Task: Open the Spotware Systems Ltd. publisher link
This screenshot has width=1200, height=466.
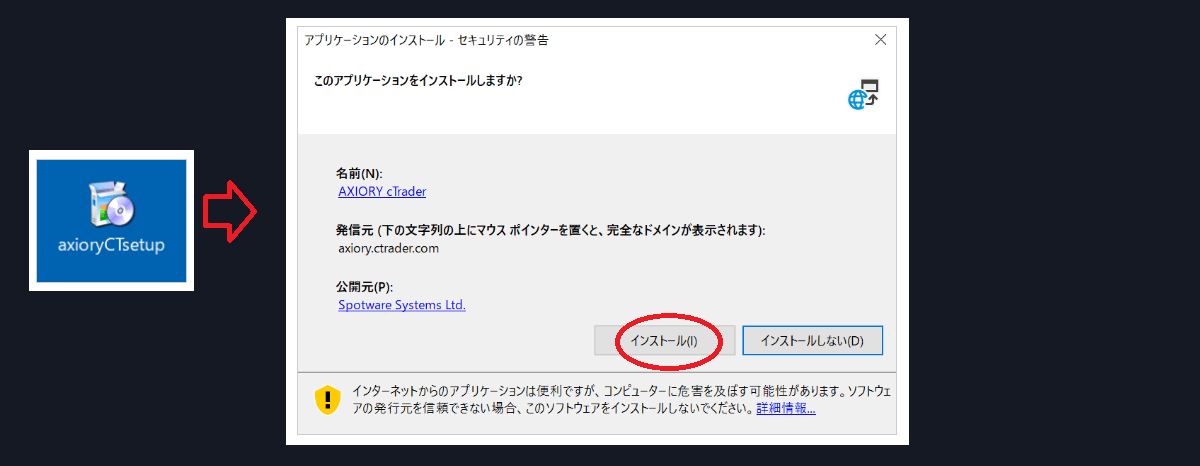Action: (402, 305)
